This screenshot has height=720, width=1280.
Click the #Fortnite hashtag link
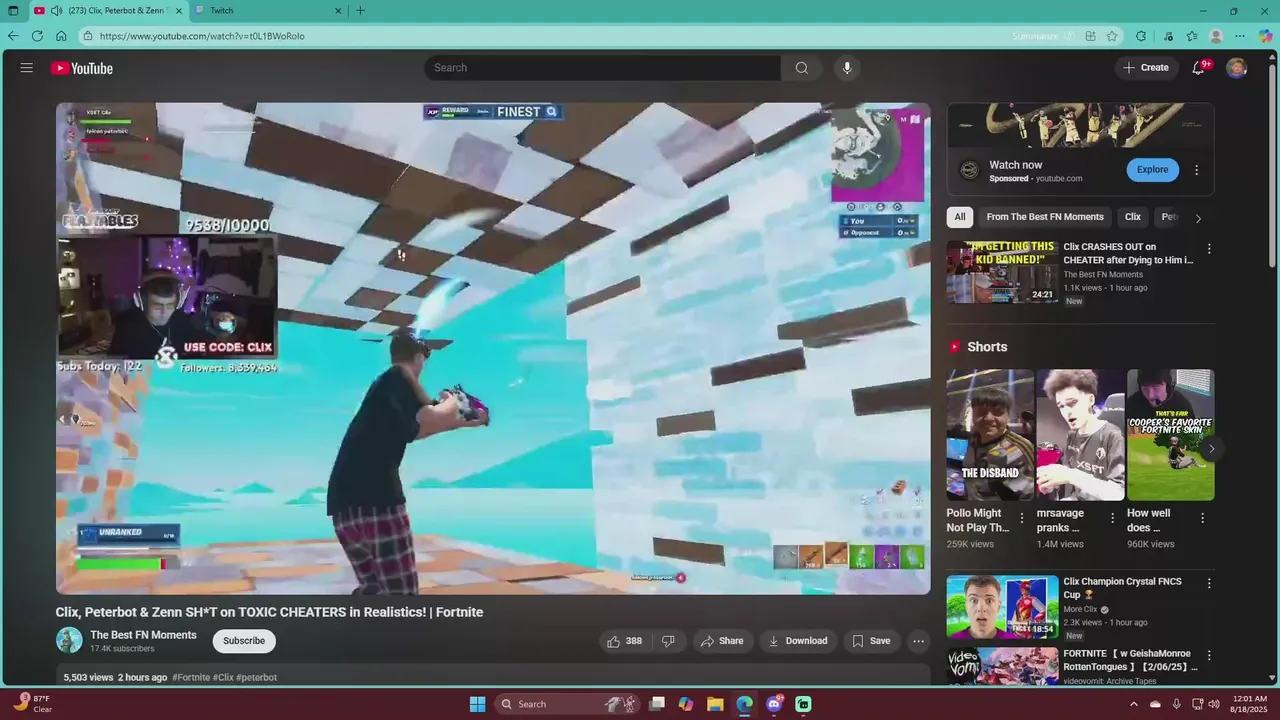191,678
